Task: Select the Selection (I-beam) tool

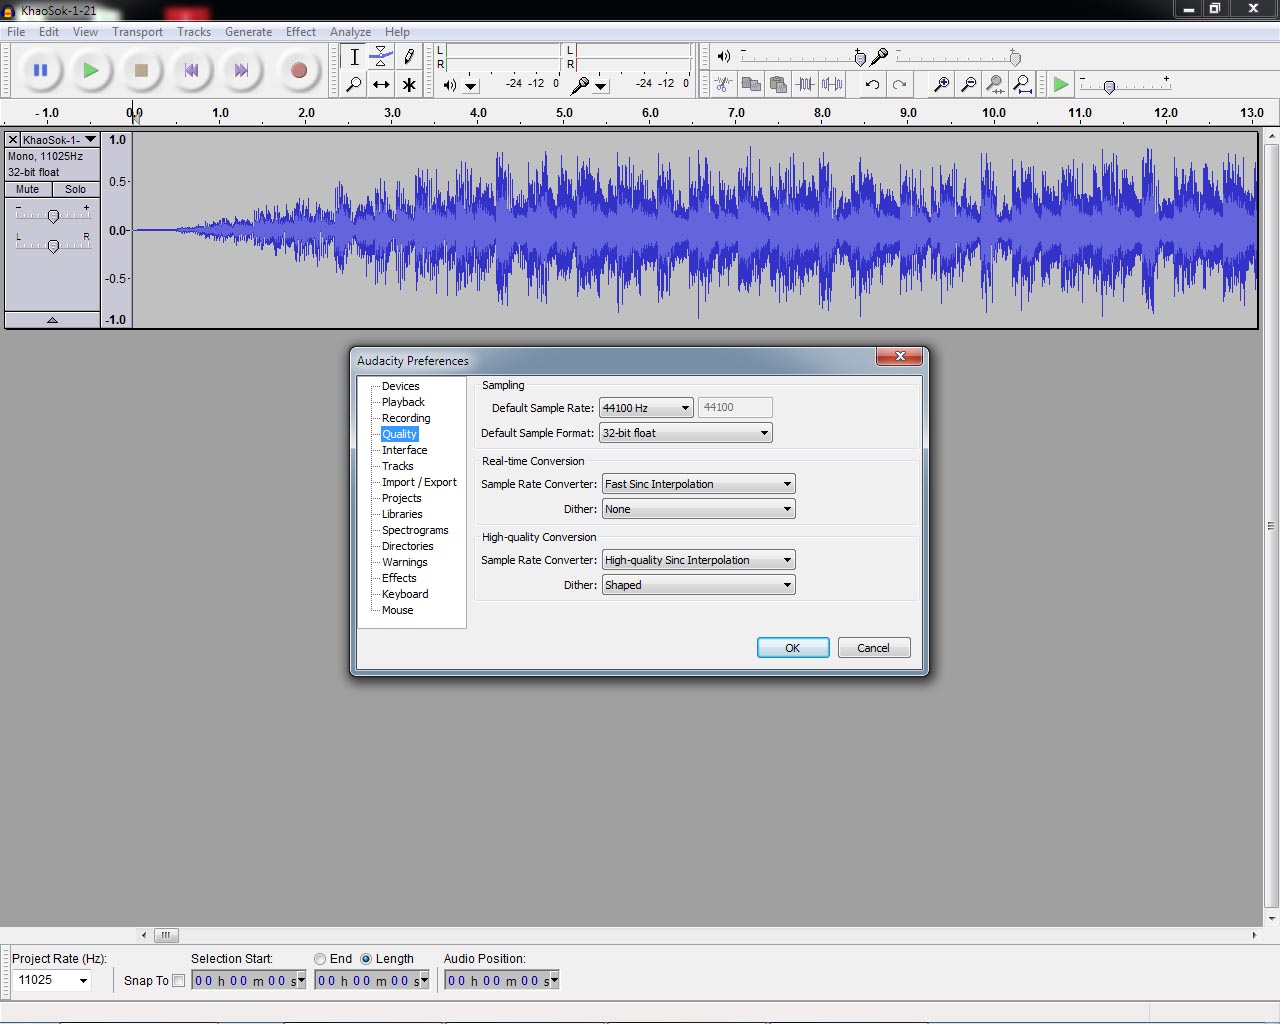Action: point(354,57)
